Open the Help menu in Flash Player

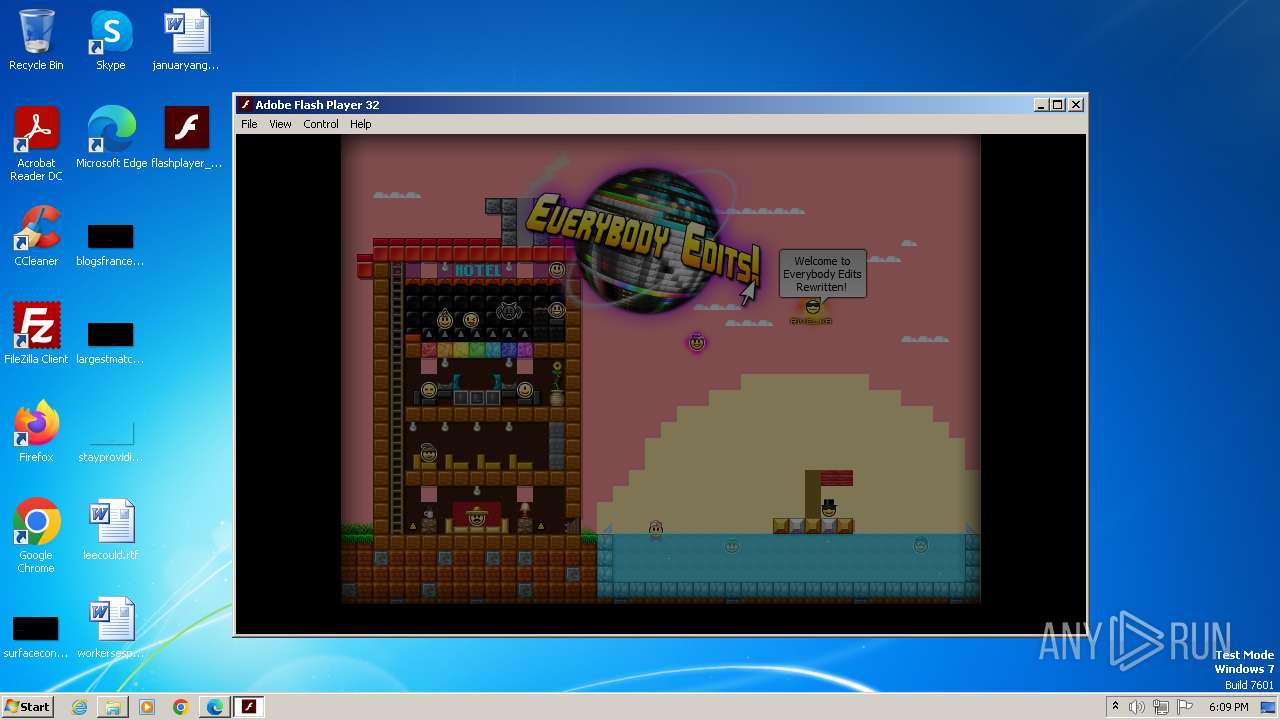click(360, 124)
